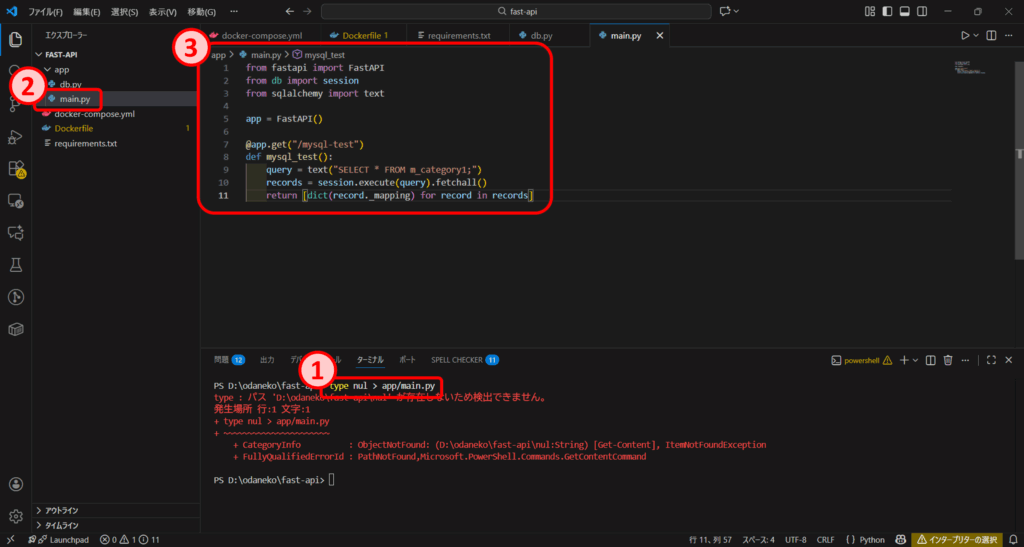Switch to the db.py editor tab
The height and width of the screenshot is (547, 1024).
pos(541,36)
